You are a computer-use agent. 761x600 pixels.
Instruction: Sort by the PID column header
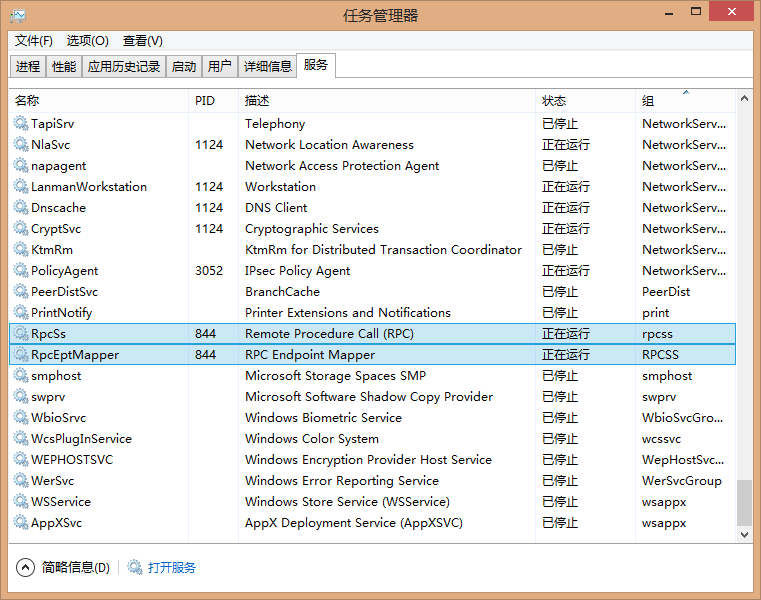pyautogui.click(x=213, y=101)
